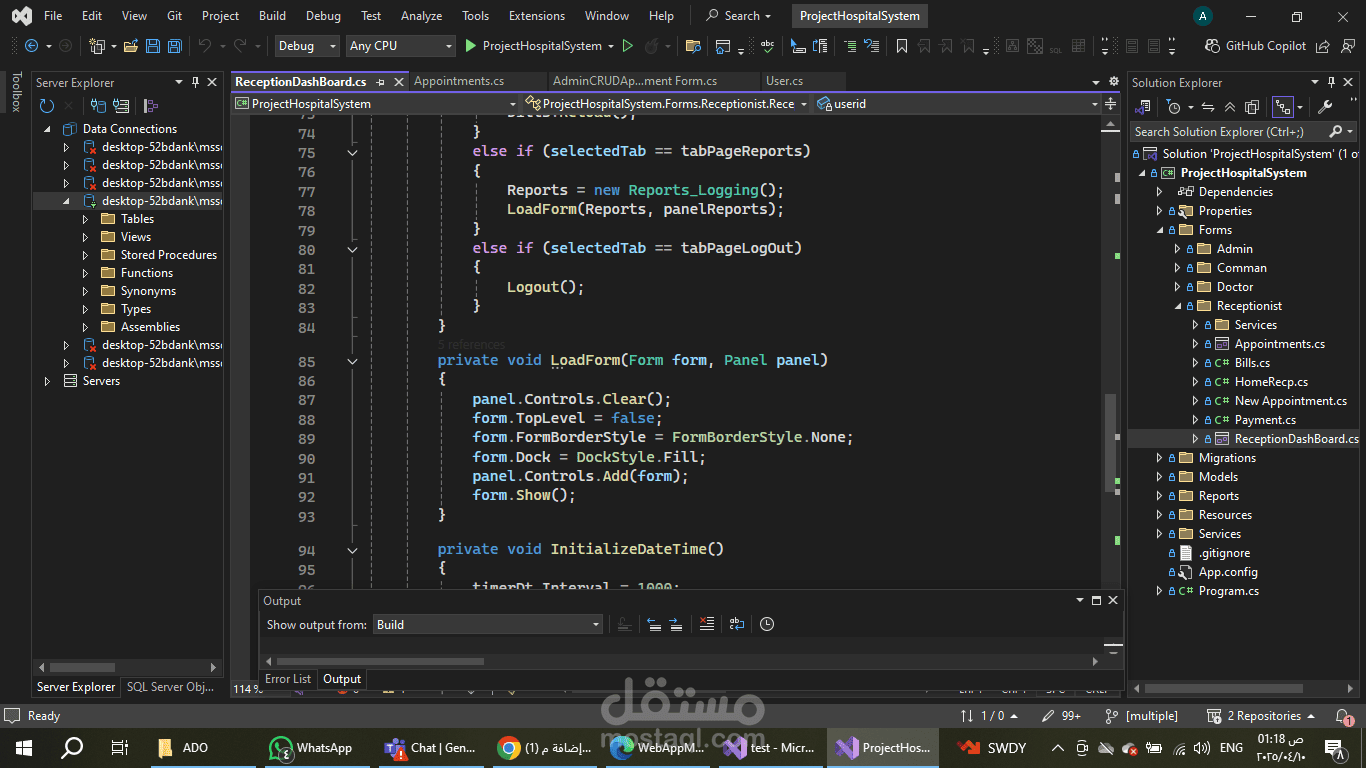Start debugging ProjectHospitalSystem
The width and height of the screenshot is (1366, 768).
[x=533, y=46]
